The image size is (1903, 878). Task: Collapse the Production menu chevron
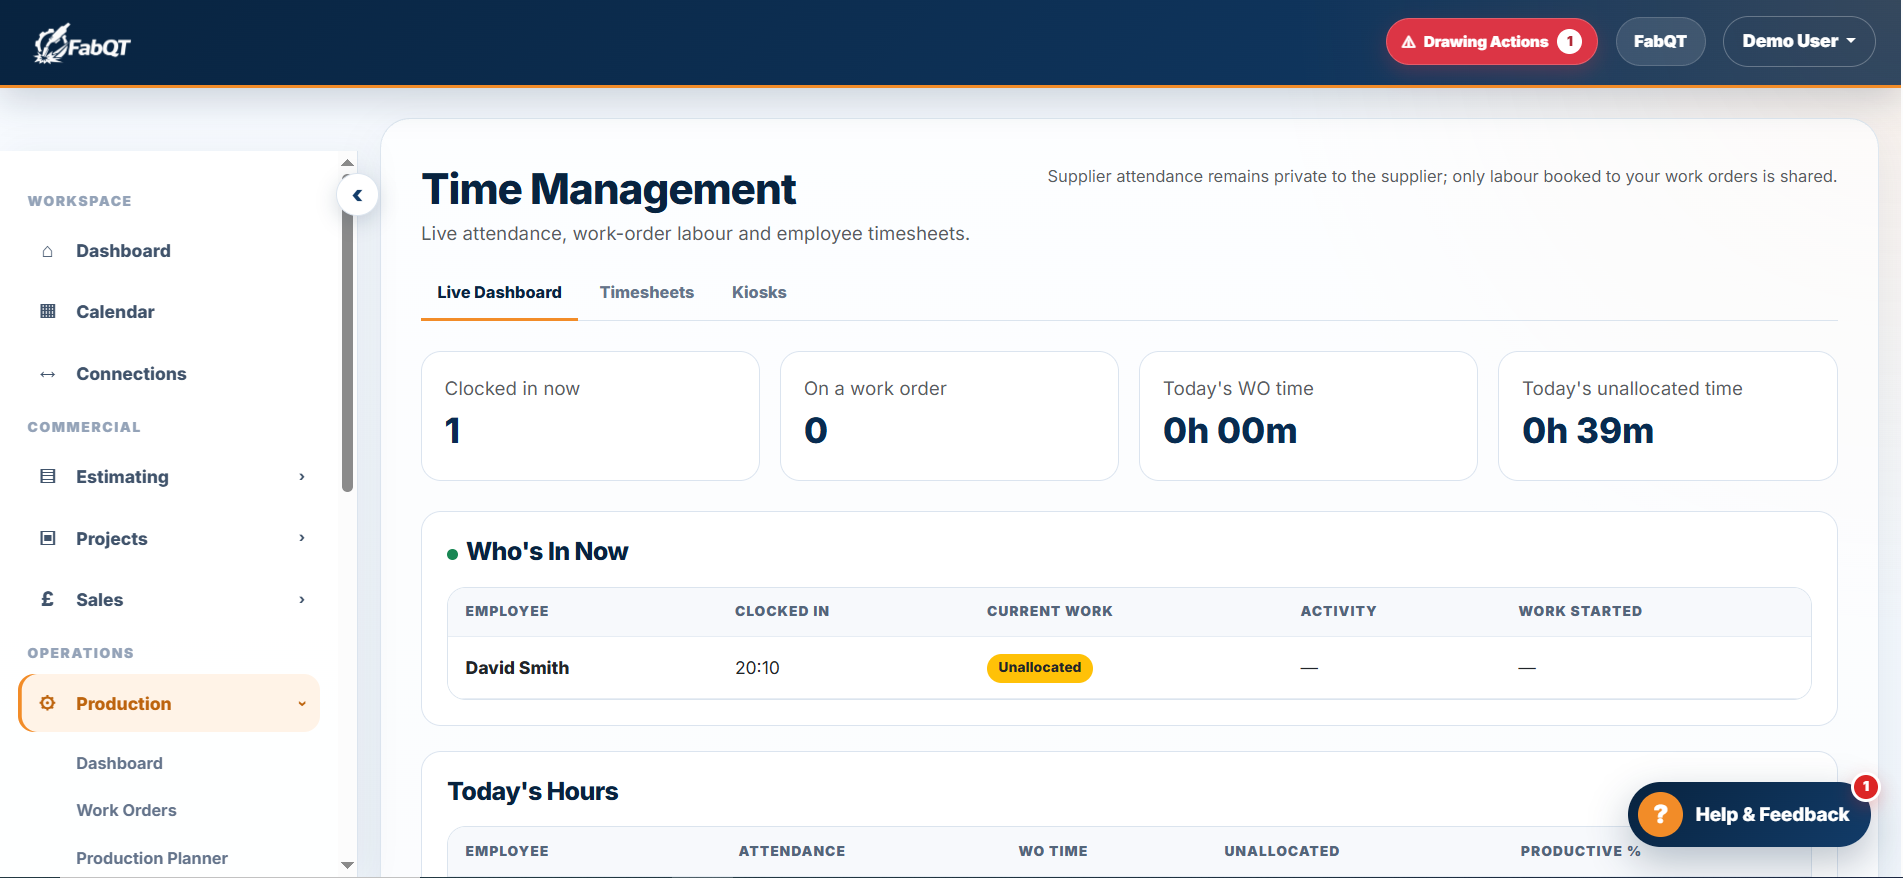302,704
